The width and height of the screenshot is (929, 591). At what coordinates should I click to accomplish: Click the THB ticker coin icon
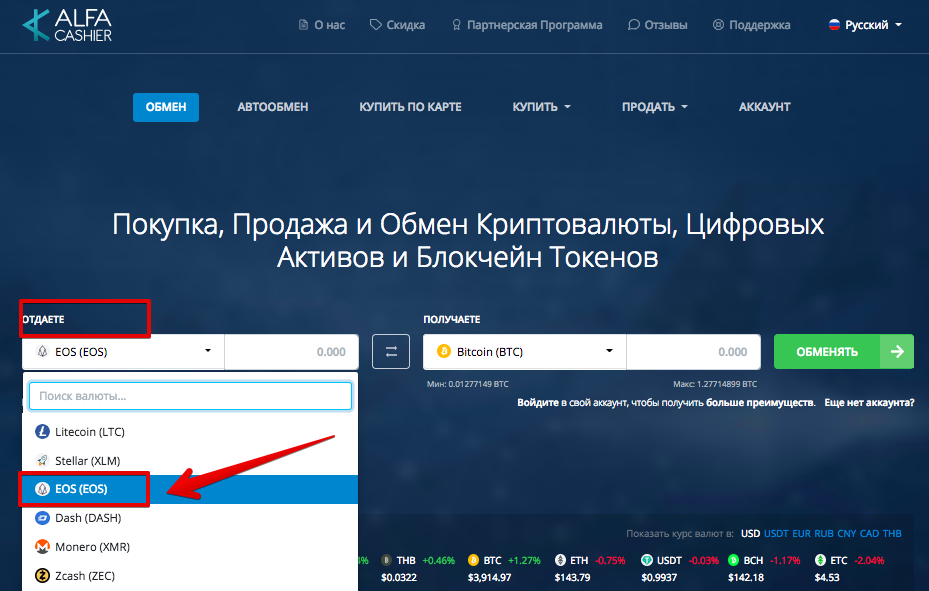pyautogui.click(x=386, y=560)
